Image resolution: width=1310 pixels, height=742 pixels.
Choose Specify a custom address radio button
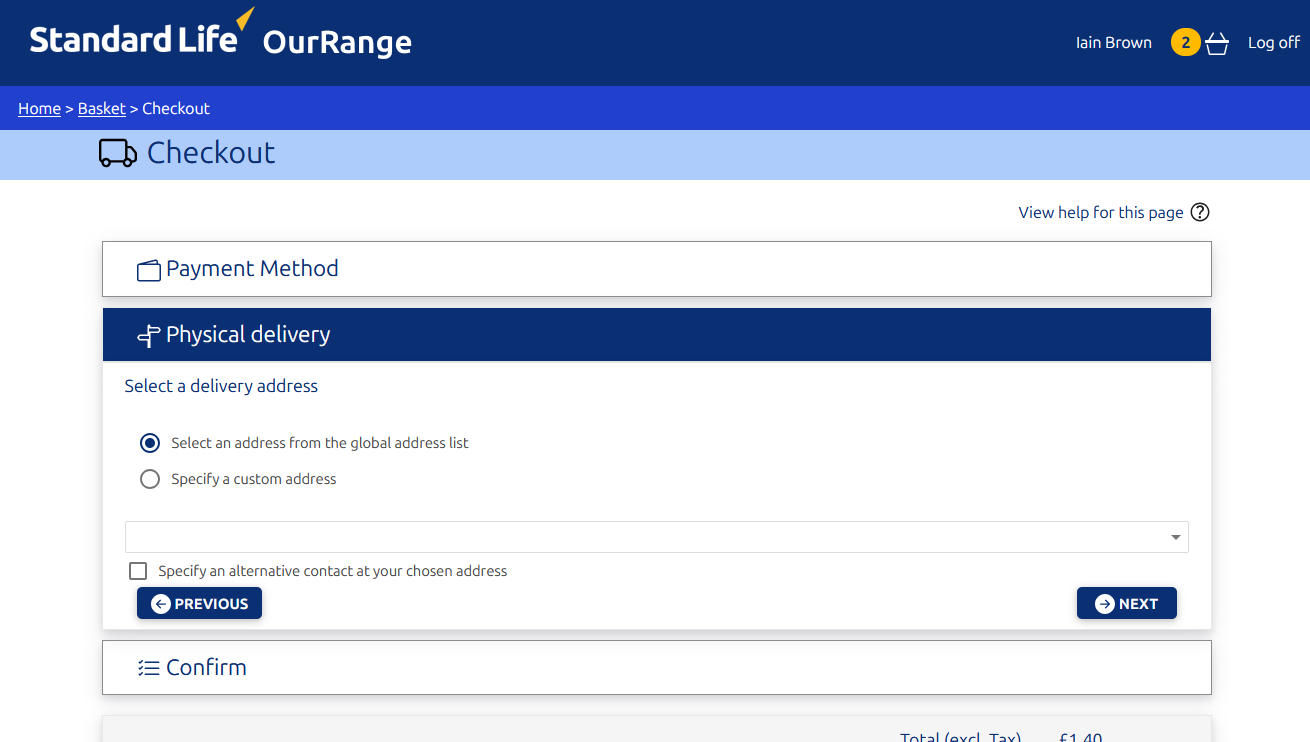click(150, 479)
